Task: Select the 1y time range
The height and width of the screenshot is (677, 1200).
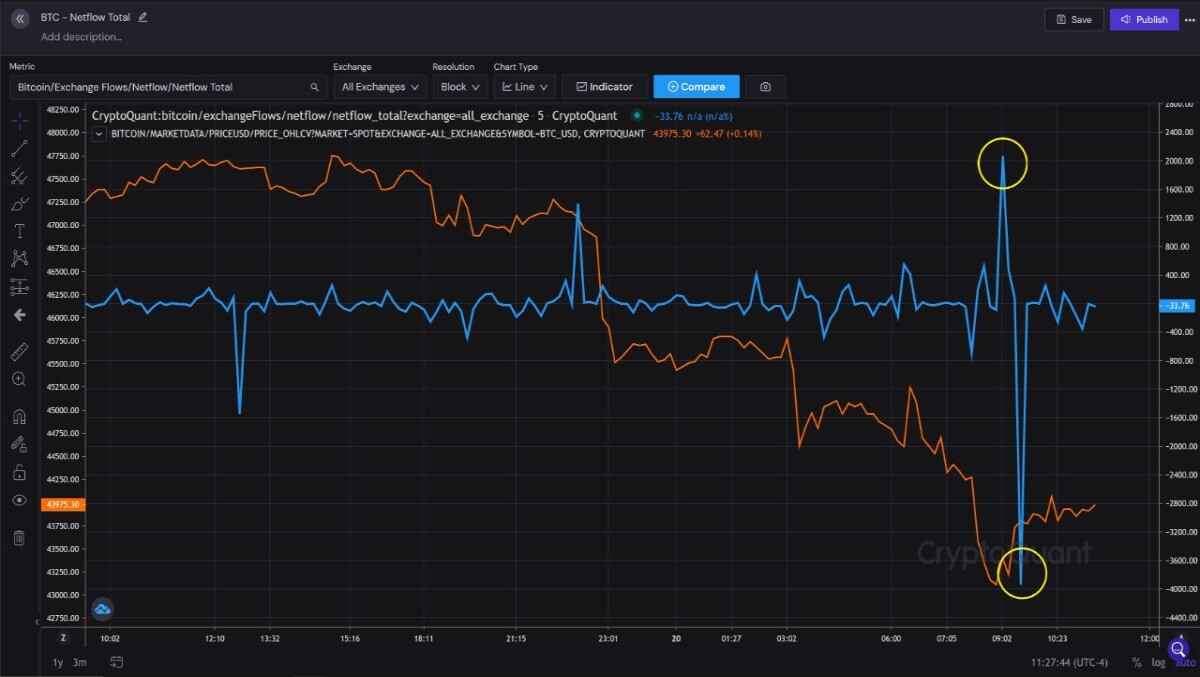Action: click(58, 662)
